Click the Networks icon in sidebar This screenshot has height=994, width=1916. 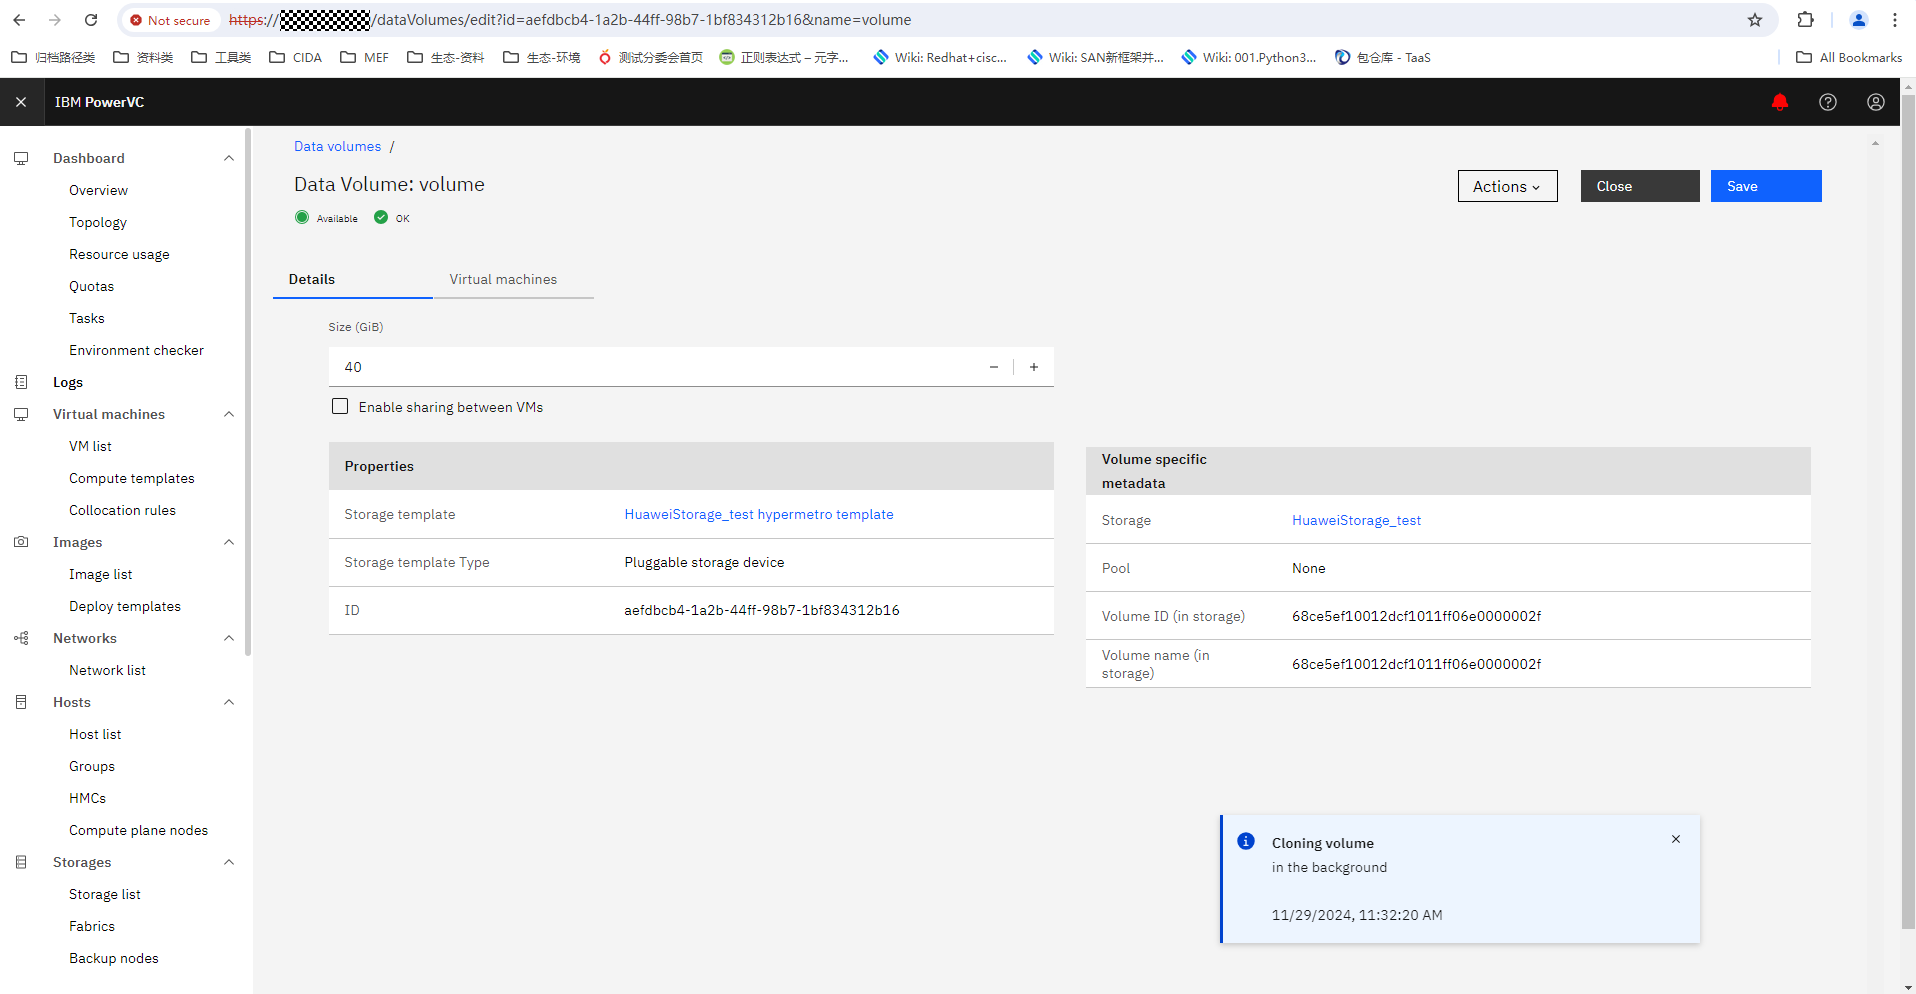coord(21,638)
